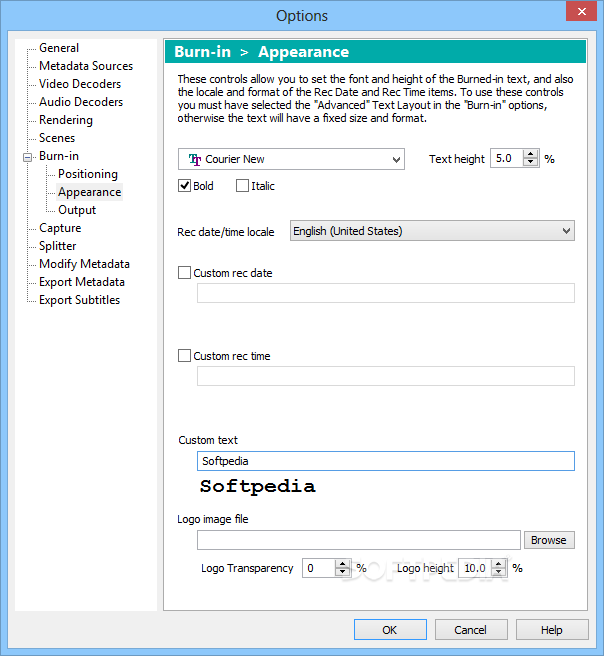Image resolution: width=604 pixels, height=656 pixels.
Task: Decrease Logo Transparency with down arrow
Action: [x=343, y=572]
